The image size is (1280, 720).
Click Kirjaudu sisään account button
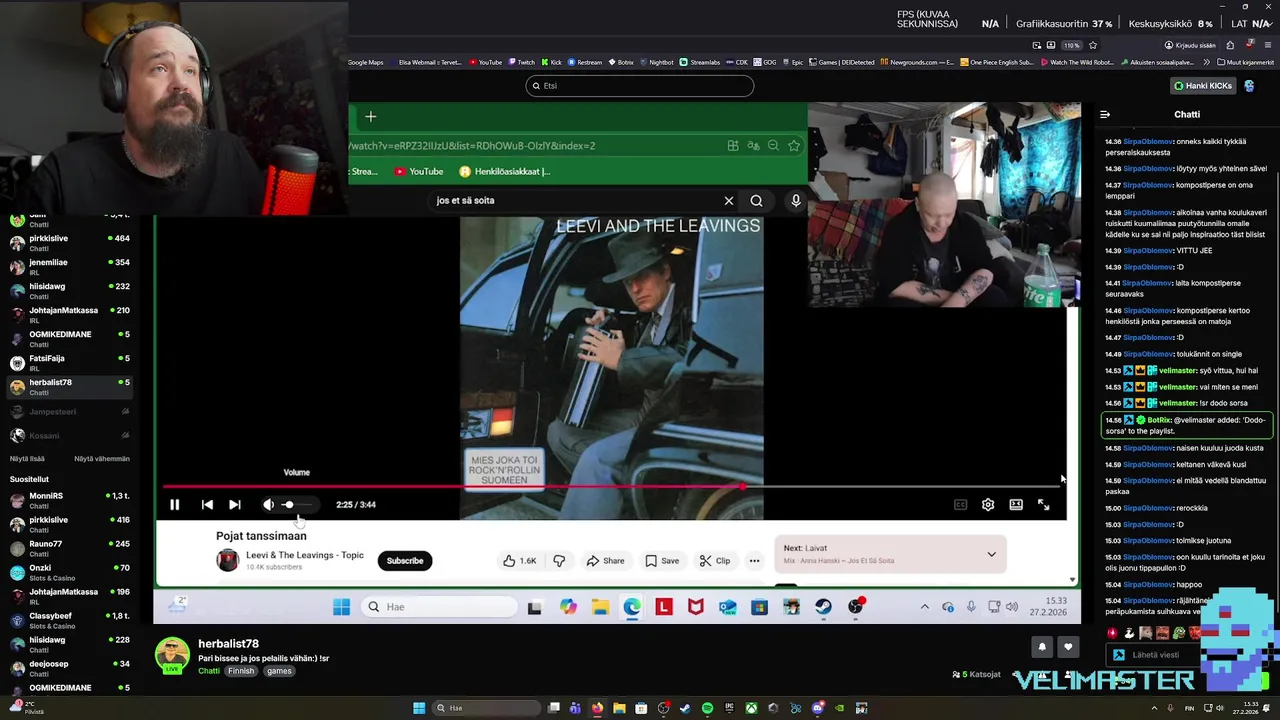tap(1190, 45)
